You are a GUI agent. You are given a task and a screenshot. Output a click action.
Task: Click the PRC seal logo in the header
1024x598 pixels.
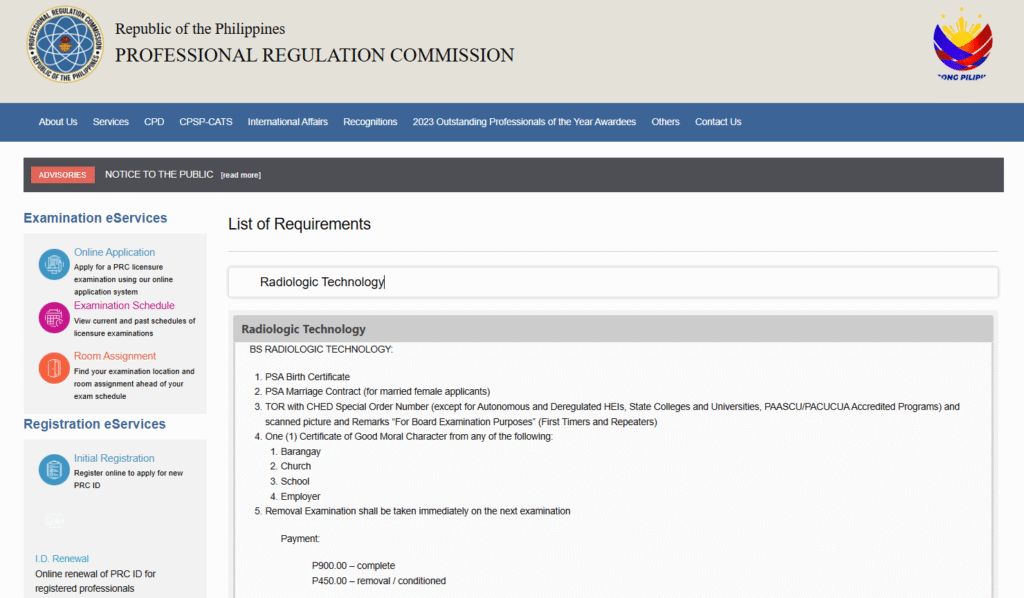pyautogui.click(x=64, y=46)
